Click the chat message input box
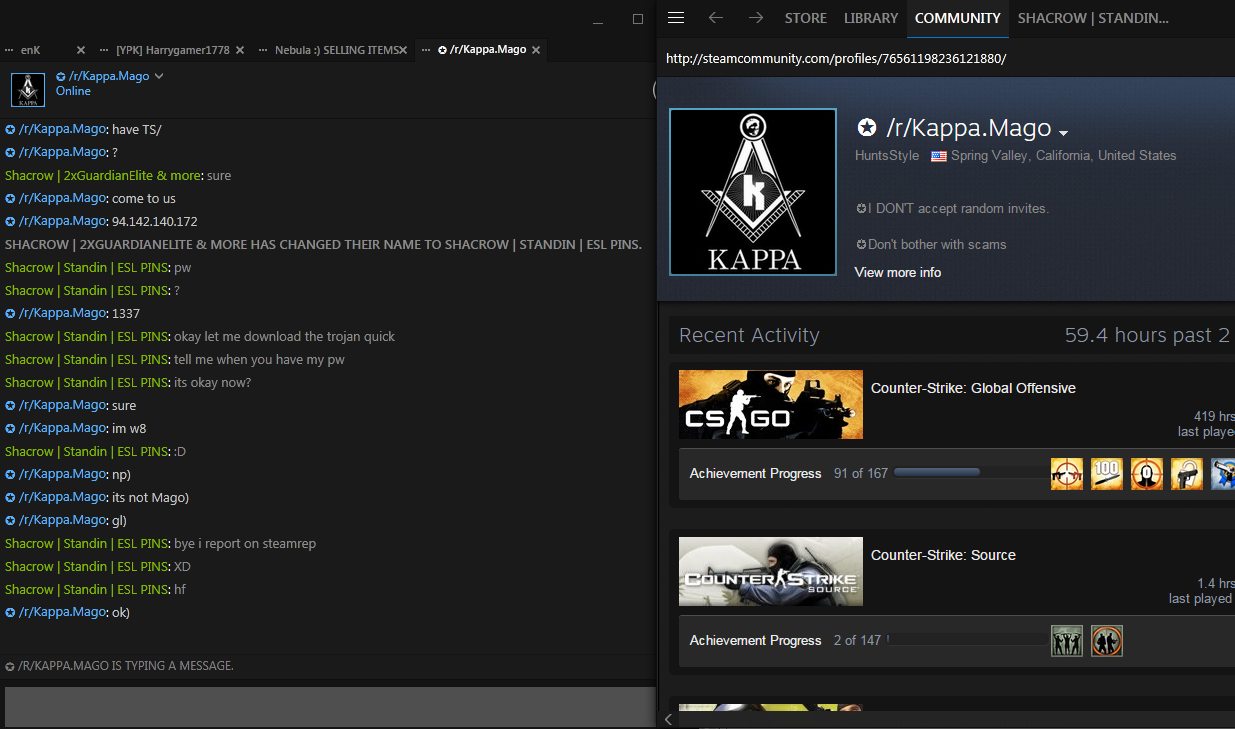Viewport: 1235px width, 729px height. 329,707
